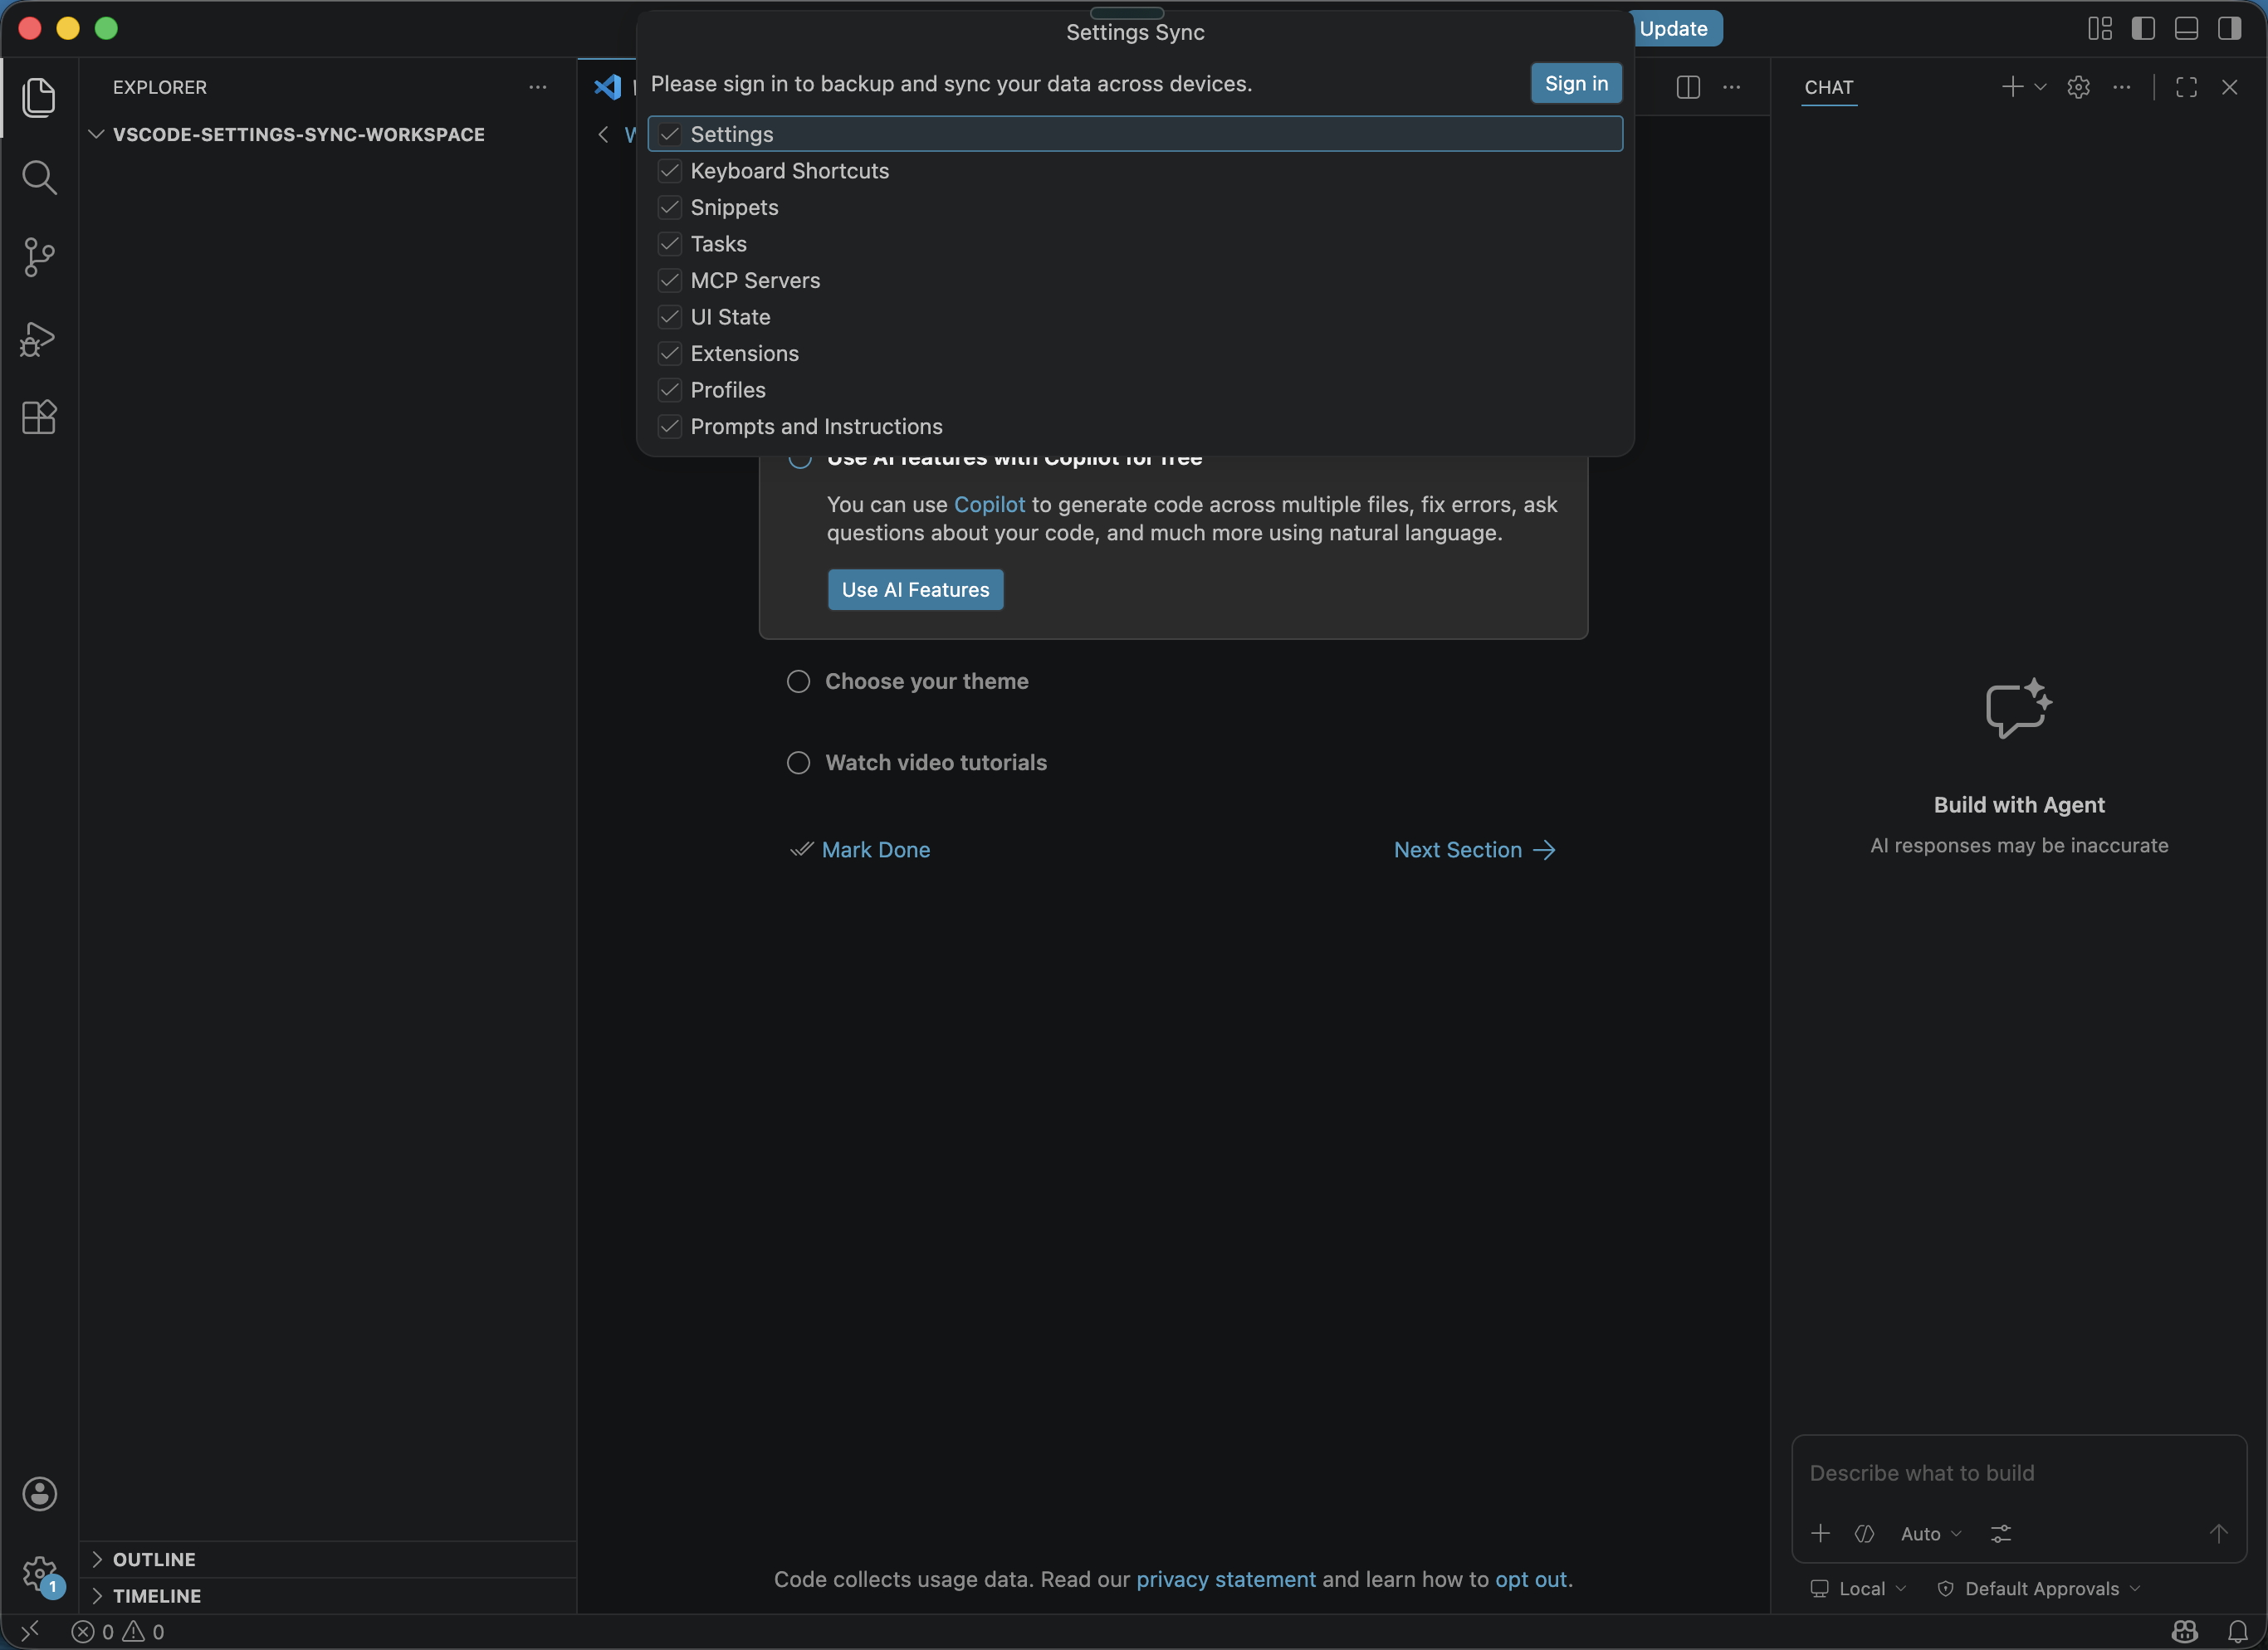Open Copilot status icon in status bar

[2185, 1632]
